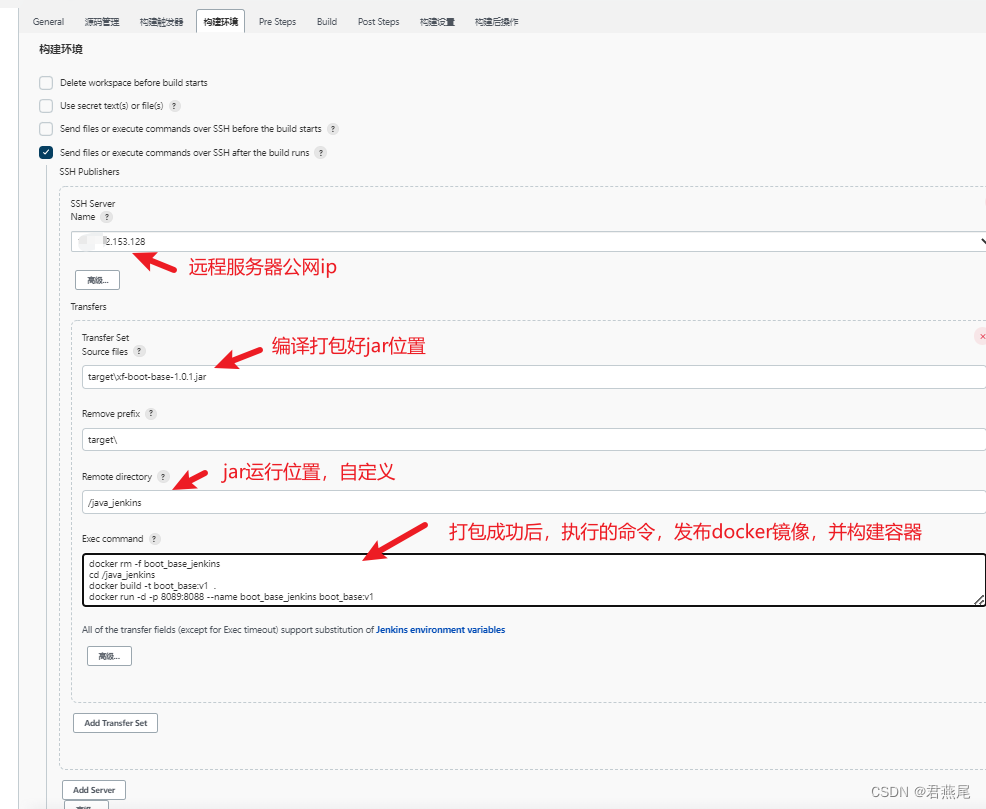The height and width of the screenshot is (809, 986).
Task: Open help for Remove prefix
Action: click(x=151, y=414)
